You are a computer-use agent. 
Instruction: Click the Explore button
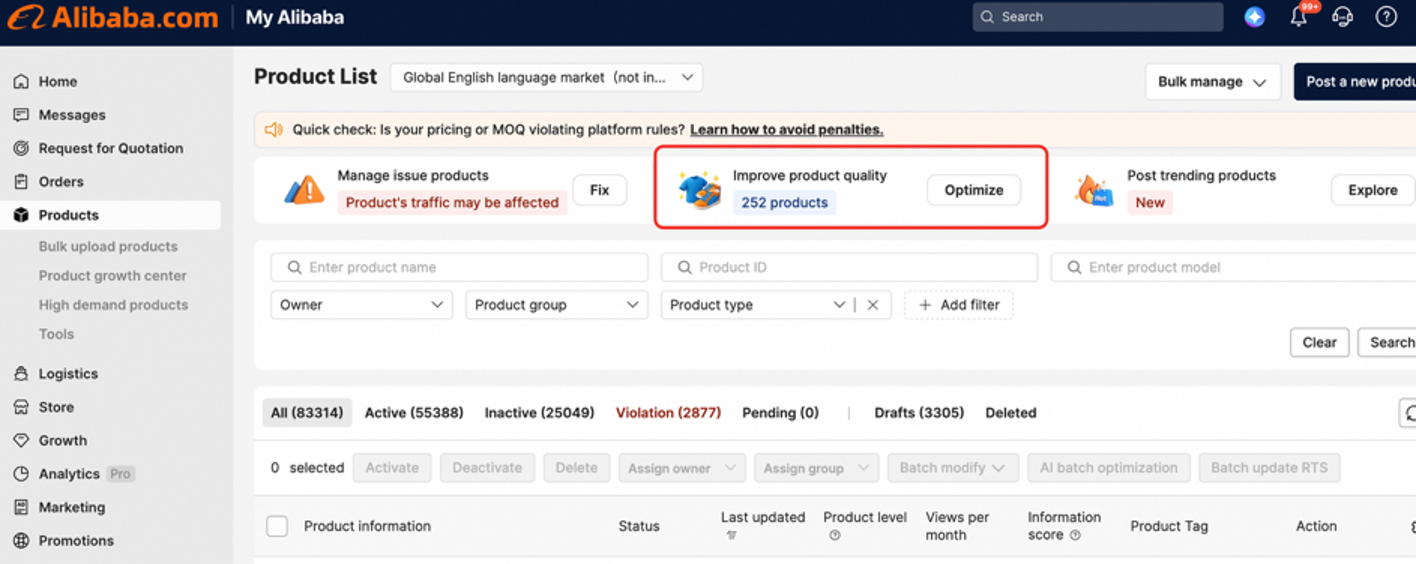(1373, 190)
